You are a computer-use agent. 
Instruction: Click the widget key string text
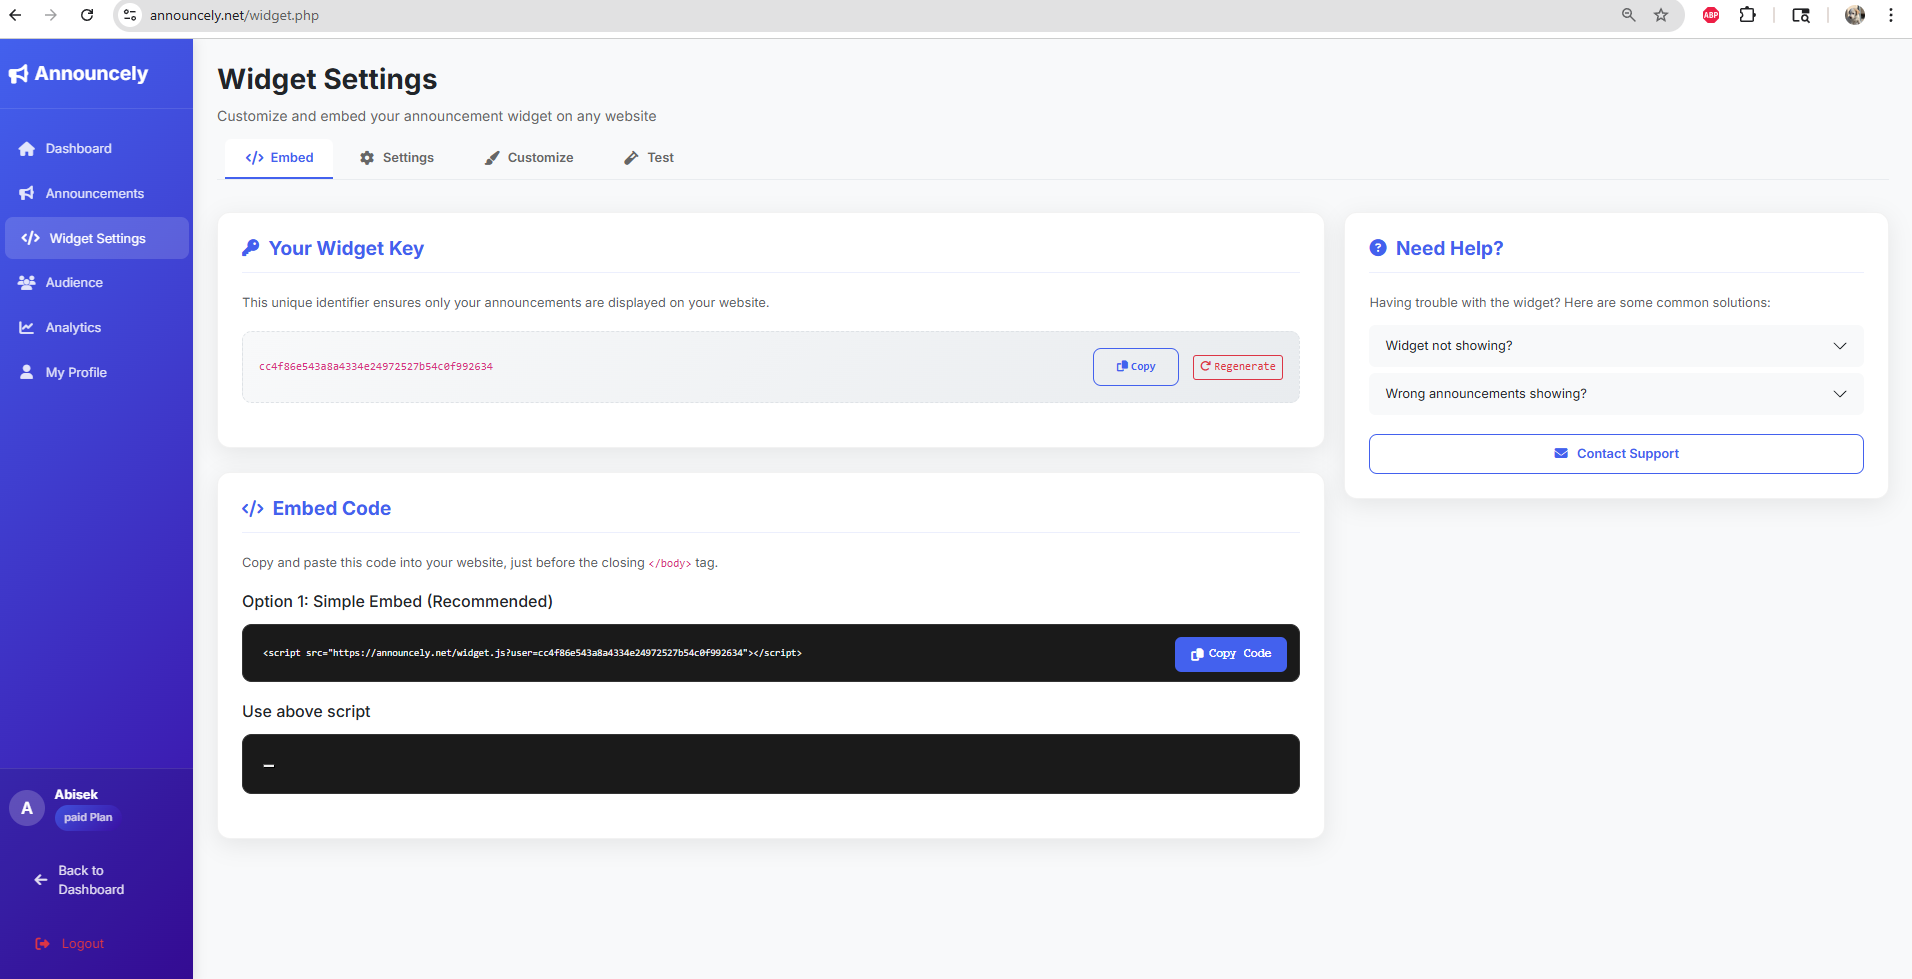click(x=376, y=367)
